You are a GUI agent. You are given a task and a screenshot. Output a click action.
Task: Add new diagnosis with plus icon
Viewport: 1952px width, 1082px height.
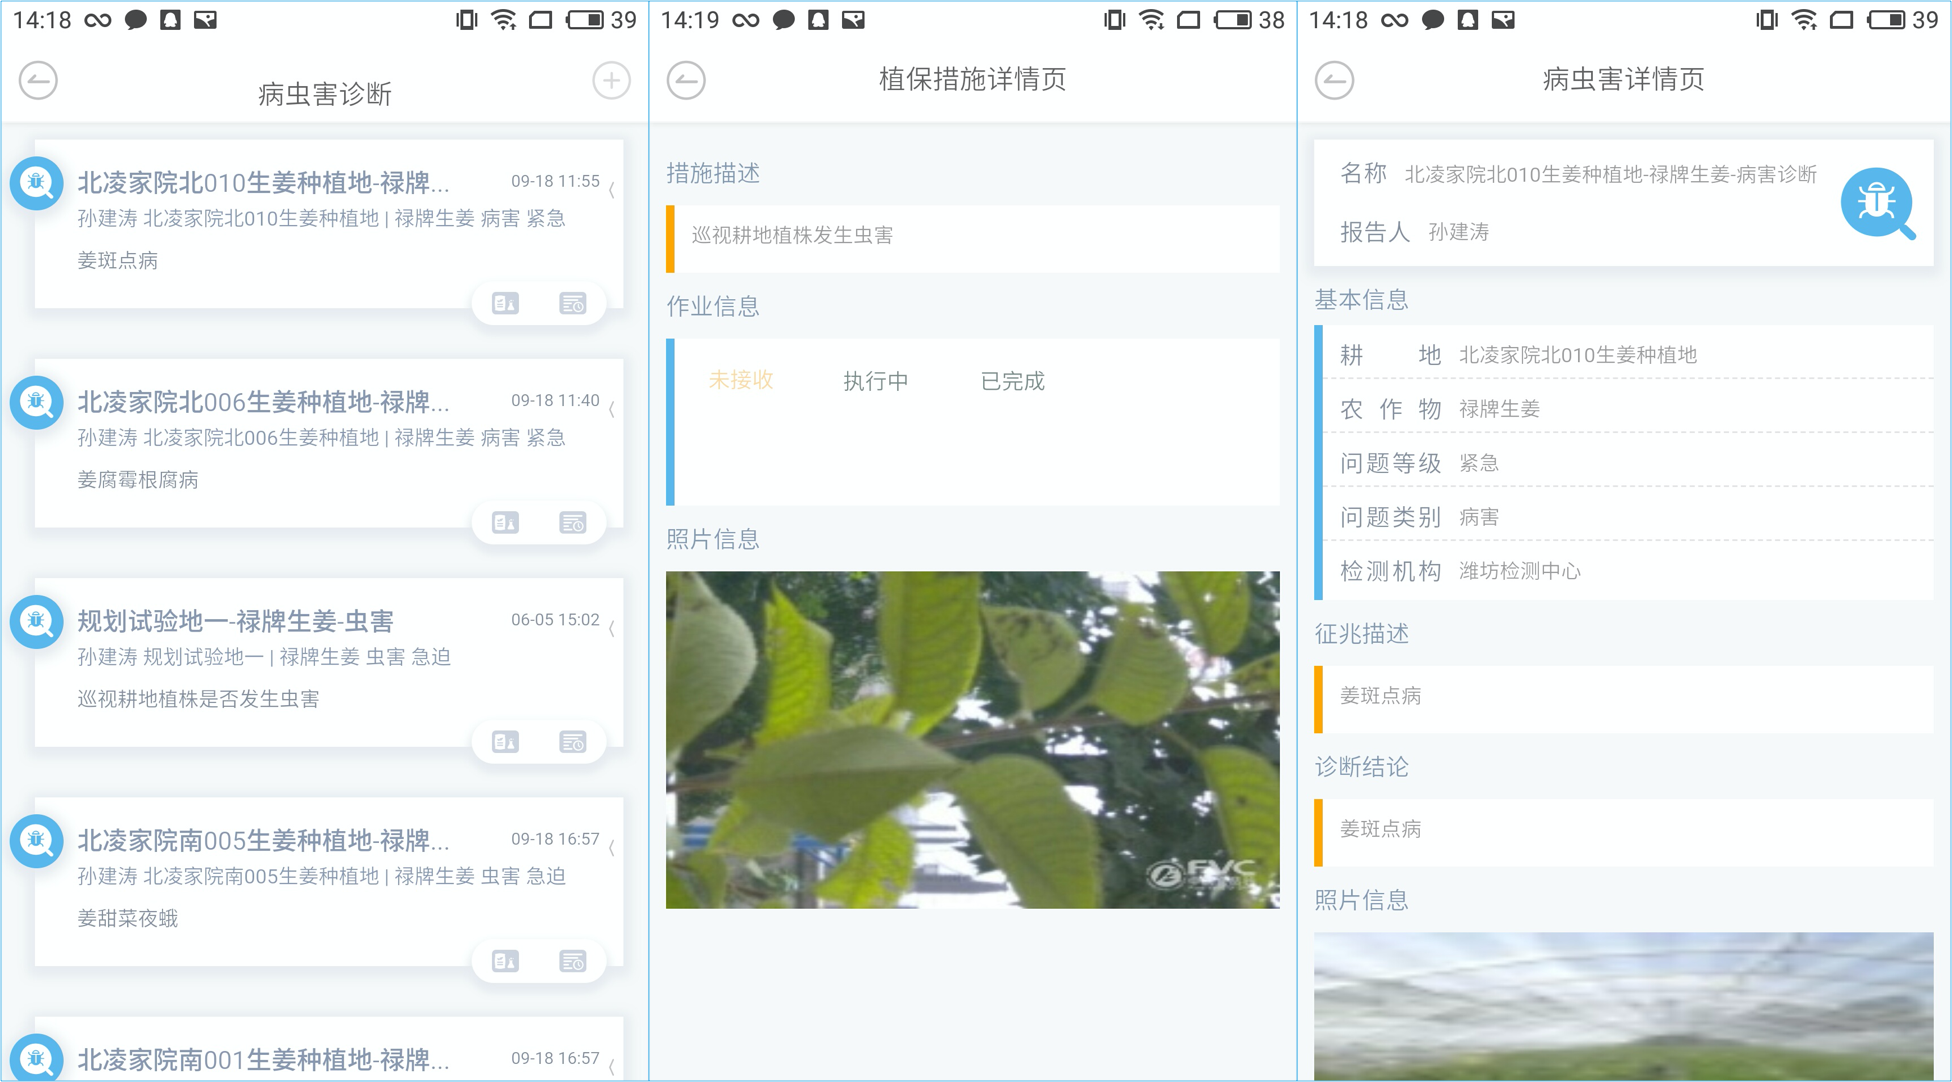[611, 80]
